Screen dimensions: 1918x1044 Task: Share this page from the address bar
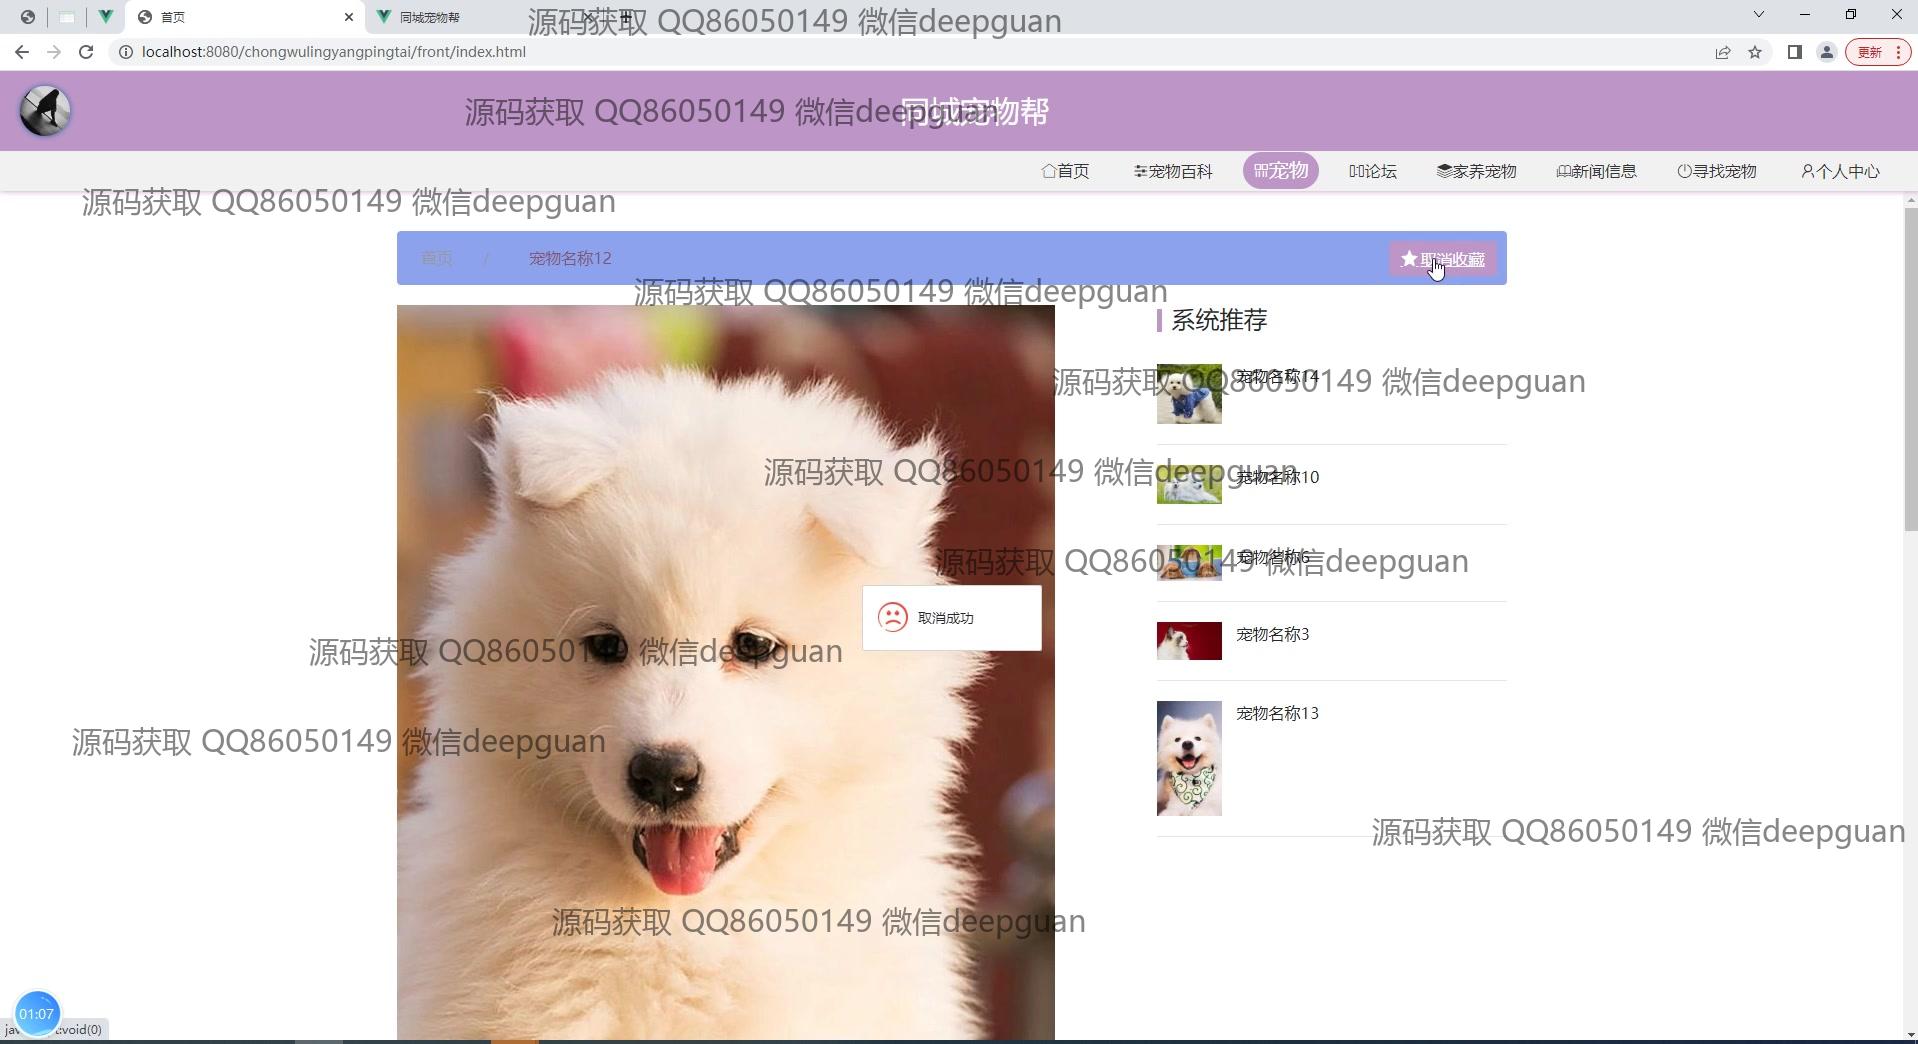pyautogui.click(x=1723, y=52)
